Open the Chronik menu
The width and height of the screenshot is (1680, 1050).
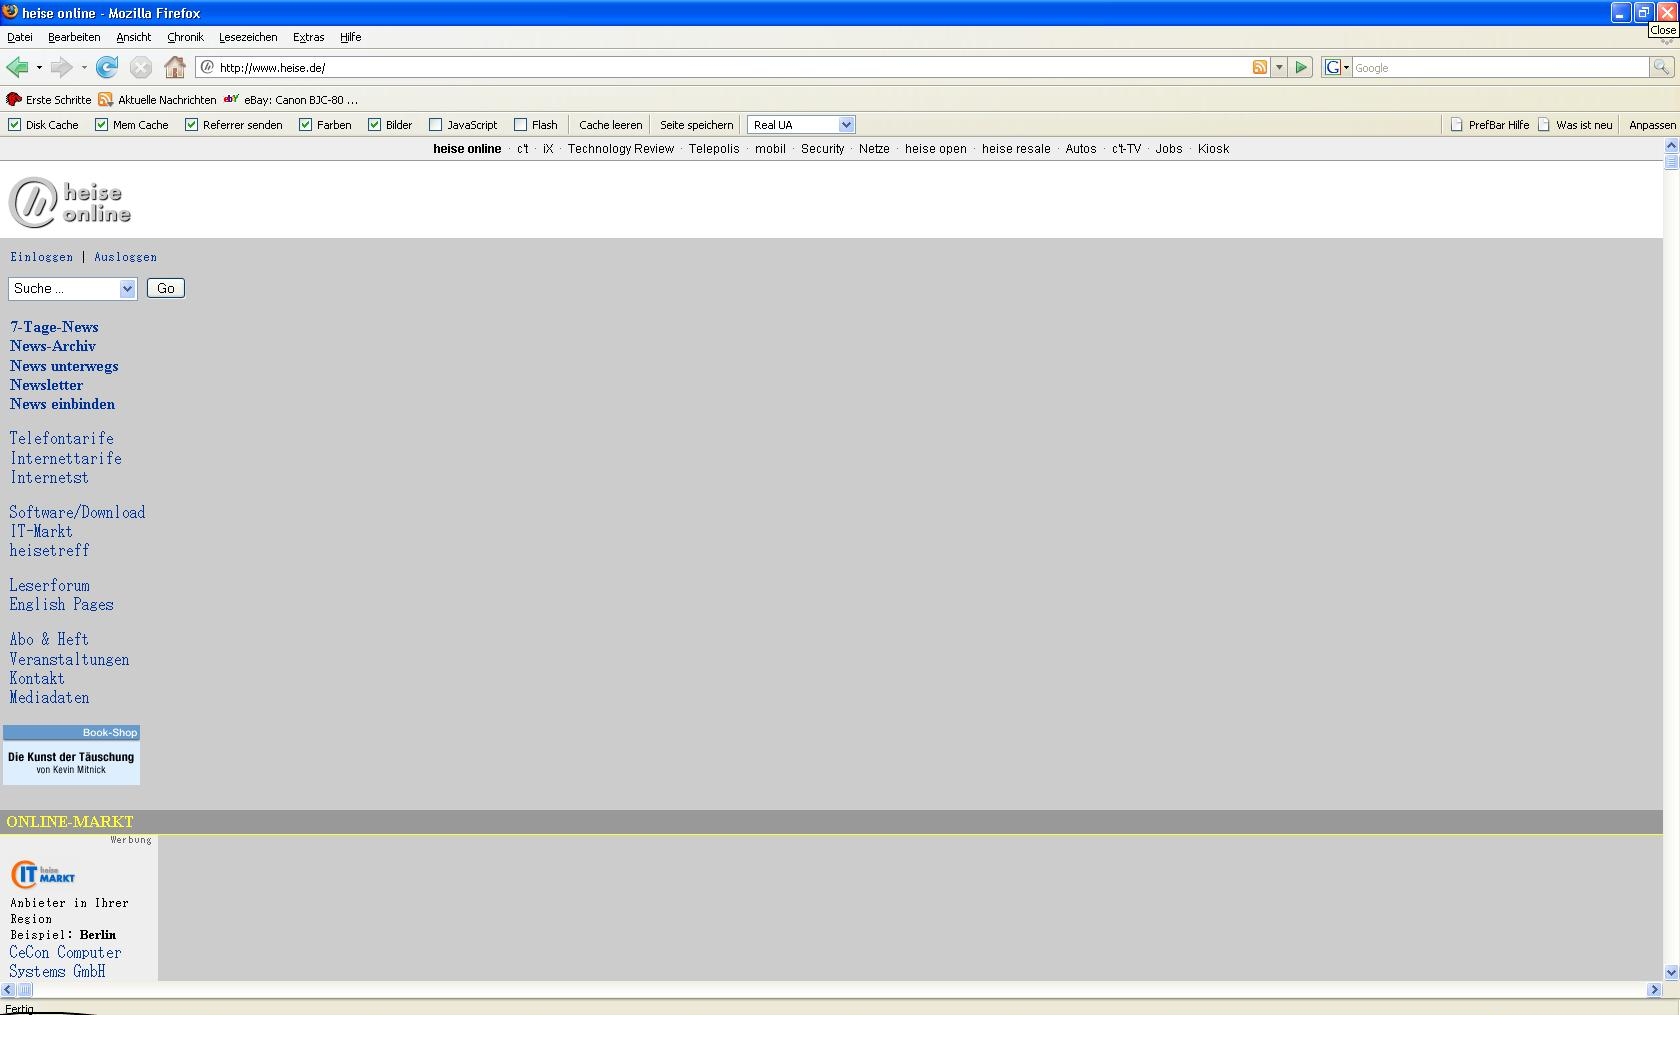(185, 37)
